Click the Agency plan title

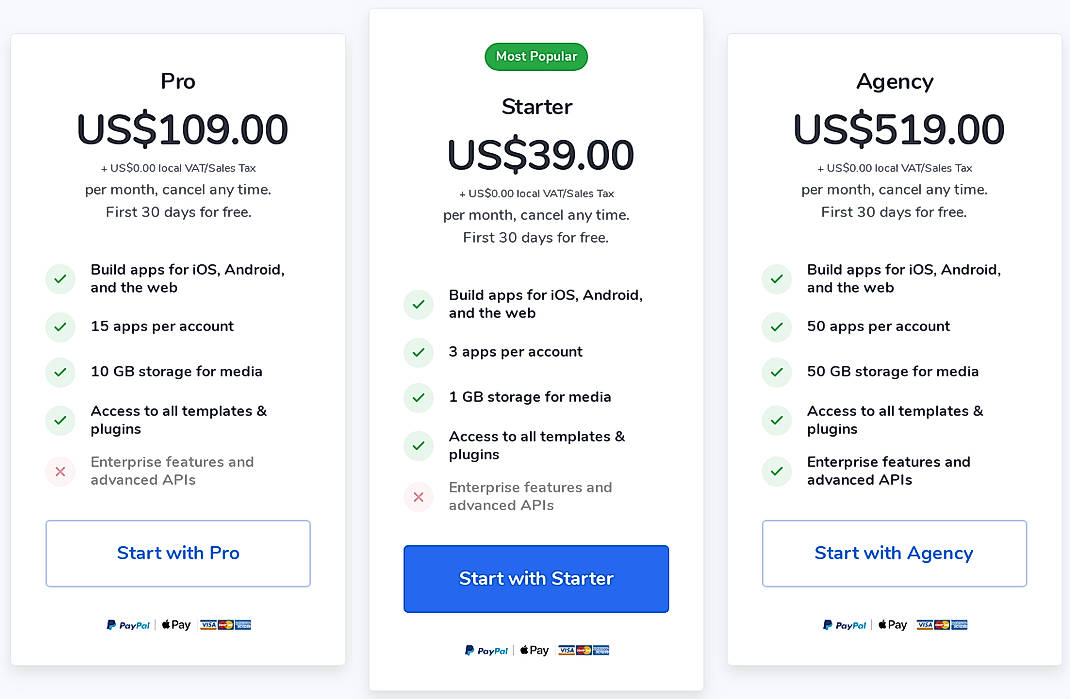tap(894, 82)
